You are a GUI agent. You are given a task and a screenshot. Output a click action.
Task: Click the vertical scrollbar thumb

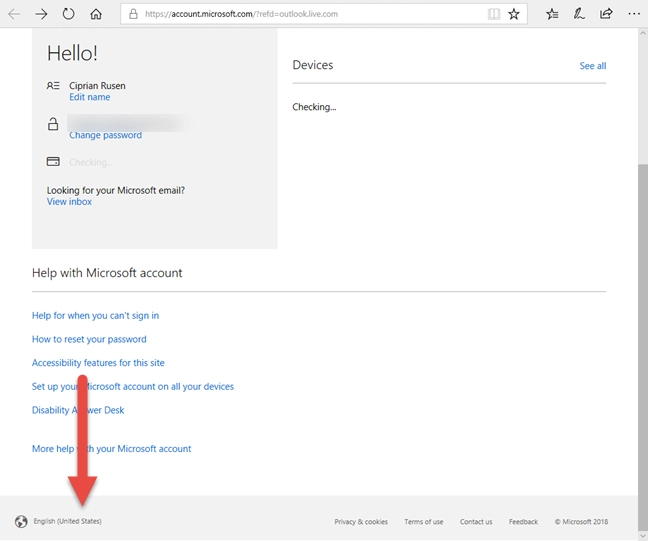(x=643, y=346)
